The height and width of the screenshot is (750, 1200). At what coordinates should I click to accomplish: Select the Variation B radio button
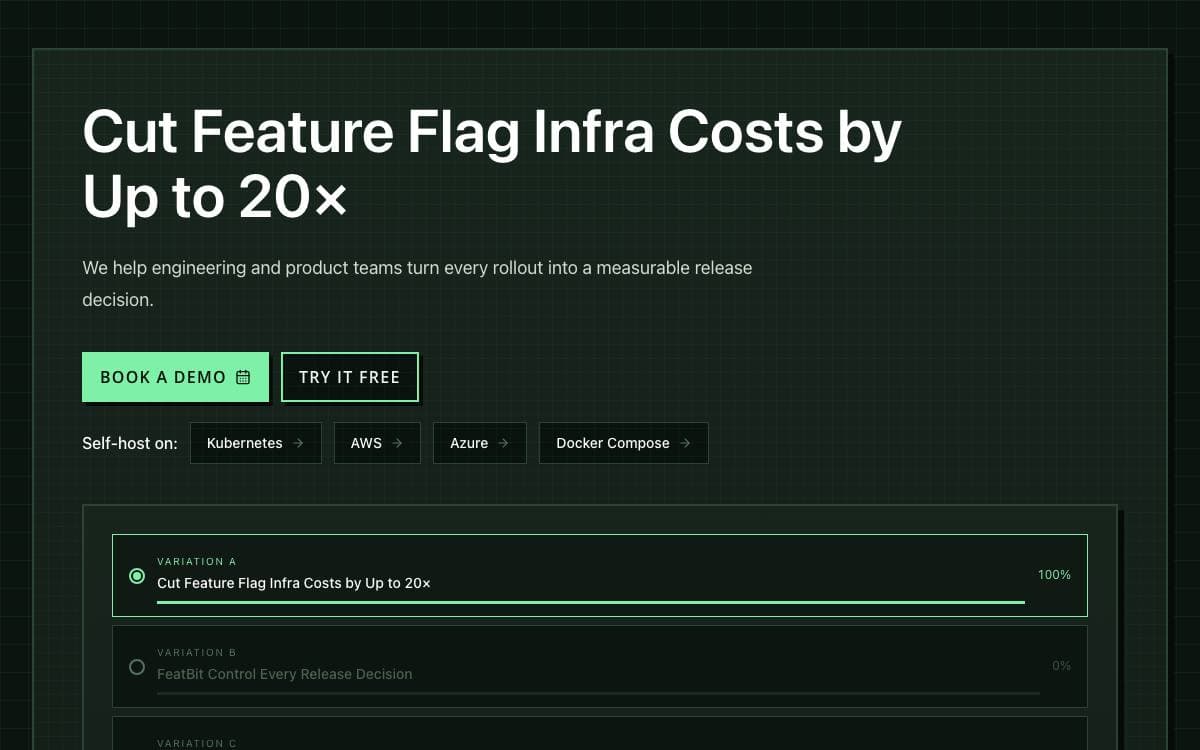137,667
